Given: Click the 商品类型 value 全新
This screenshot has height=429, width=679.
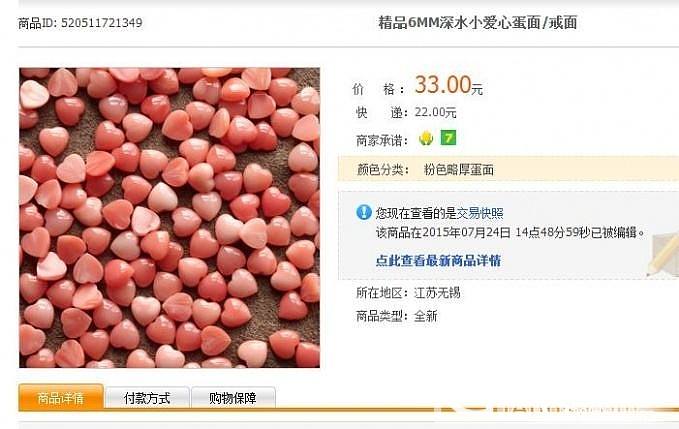Looking at the screenshot, I should pos(426,316).
